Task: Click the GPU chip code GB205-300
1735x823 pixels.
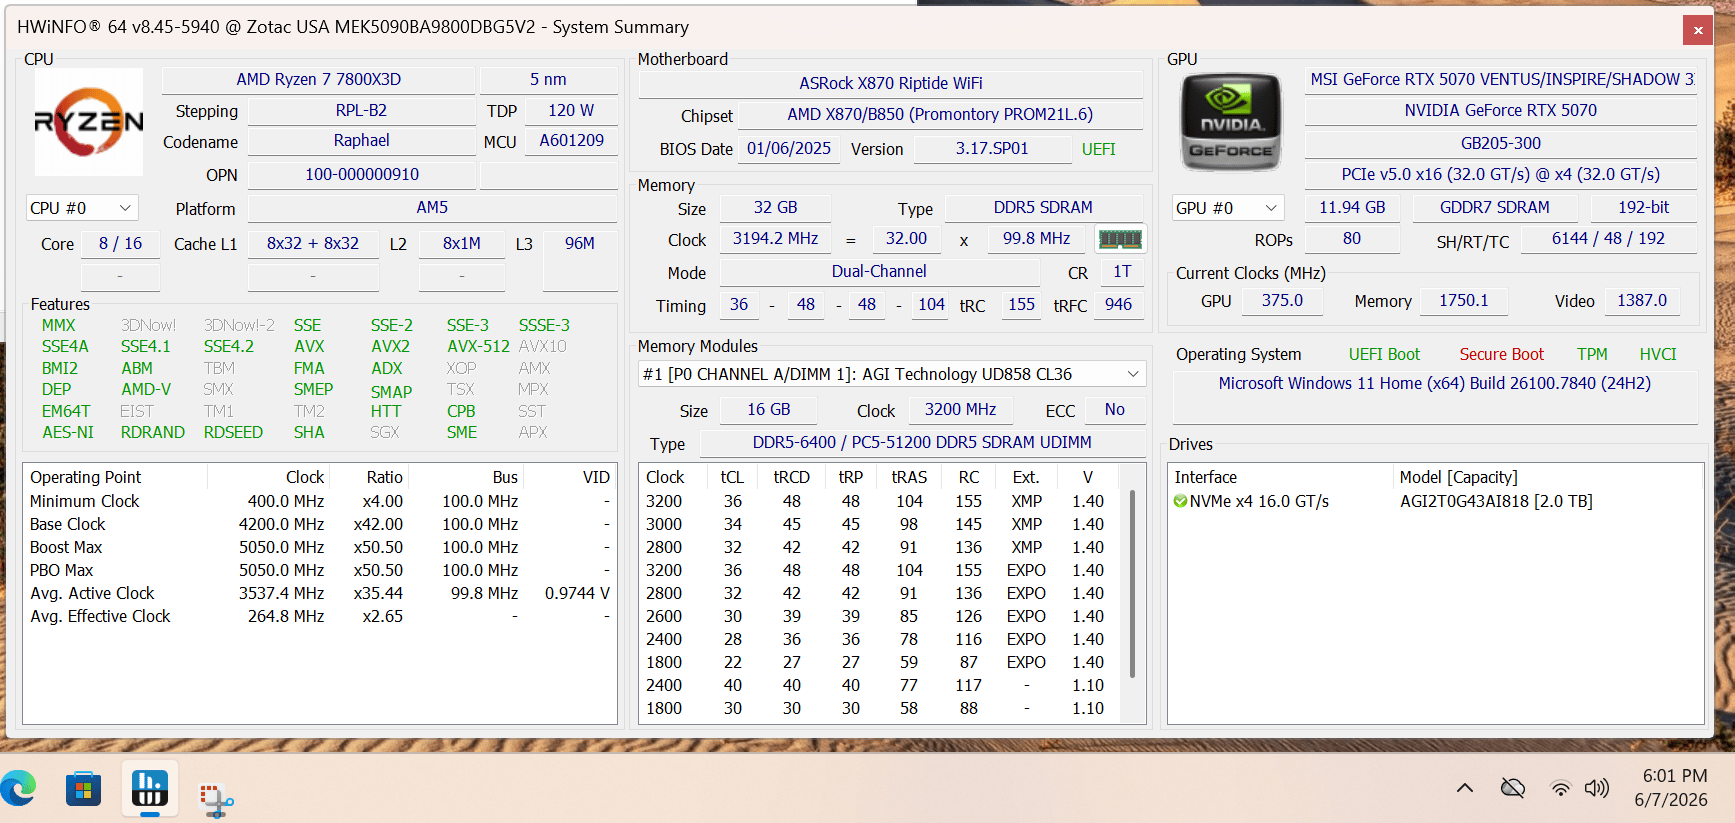Action: tap(1501, 143)
